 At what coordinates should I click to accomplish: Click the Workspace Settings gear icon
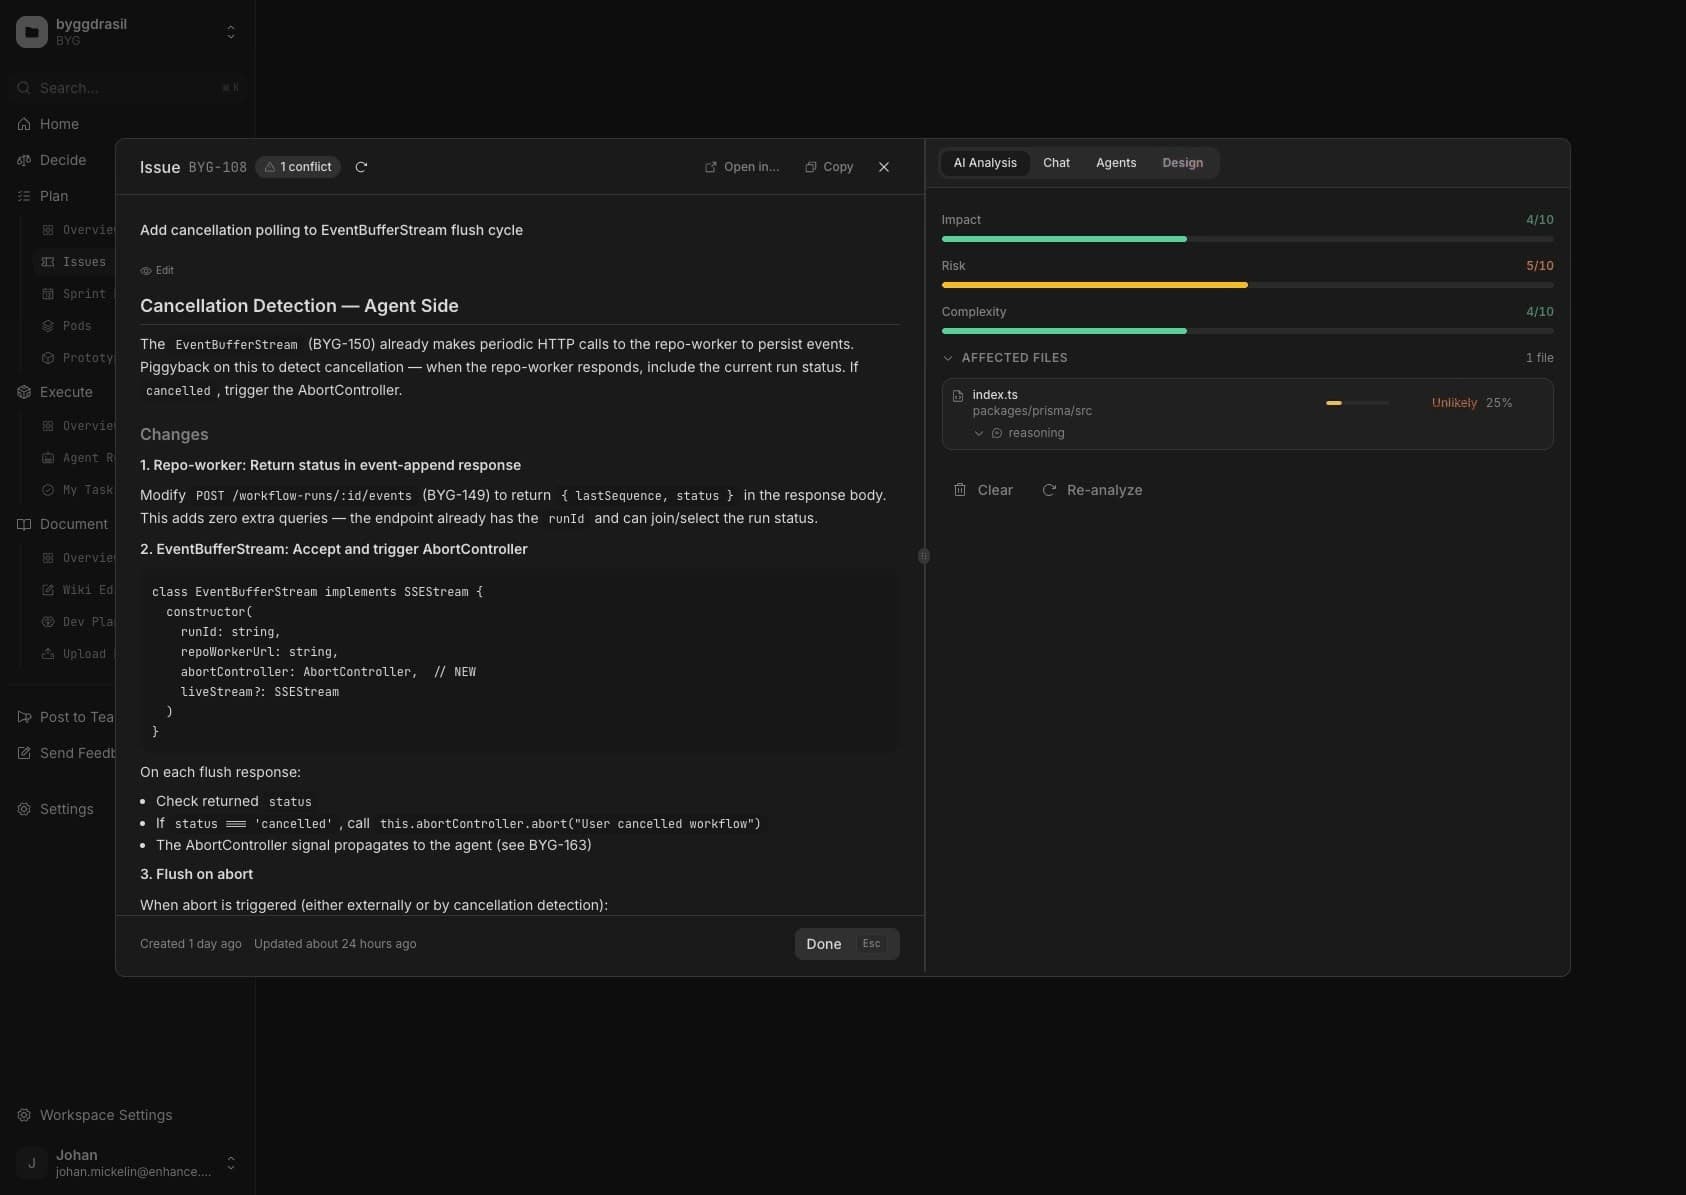(x=23, y=1115)
